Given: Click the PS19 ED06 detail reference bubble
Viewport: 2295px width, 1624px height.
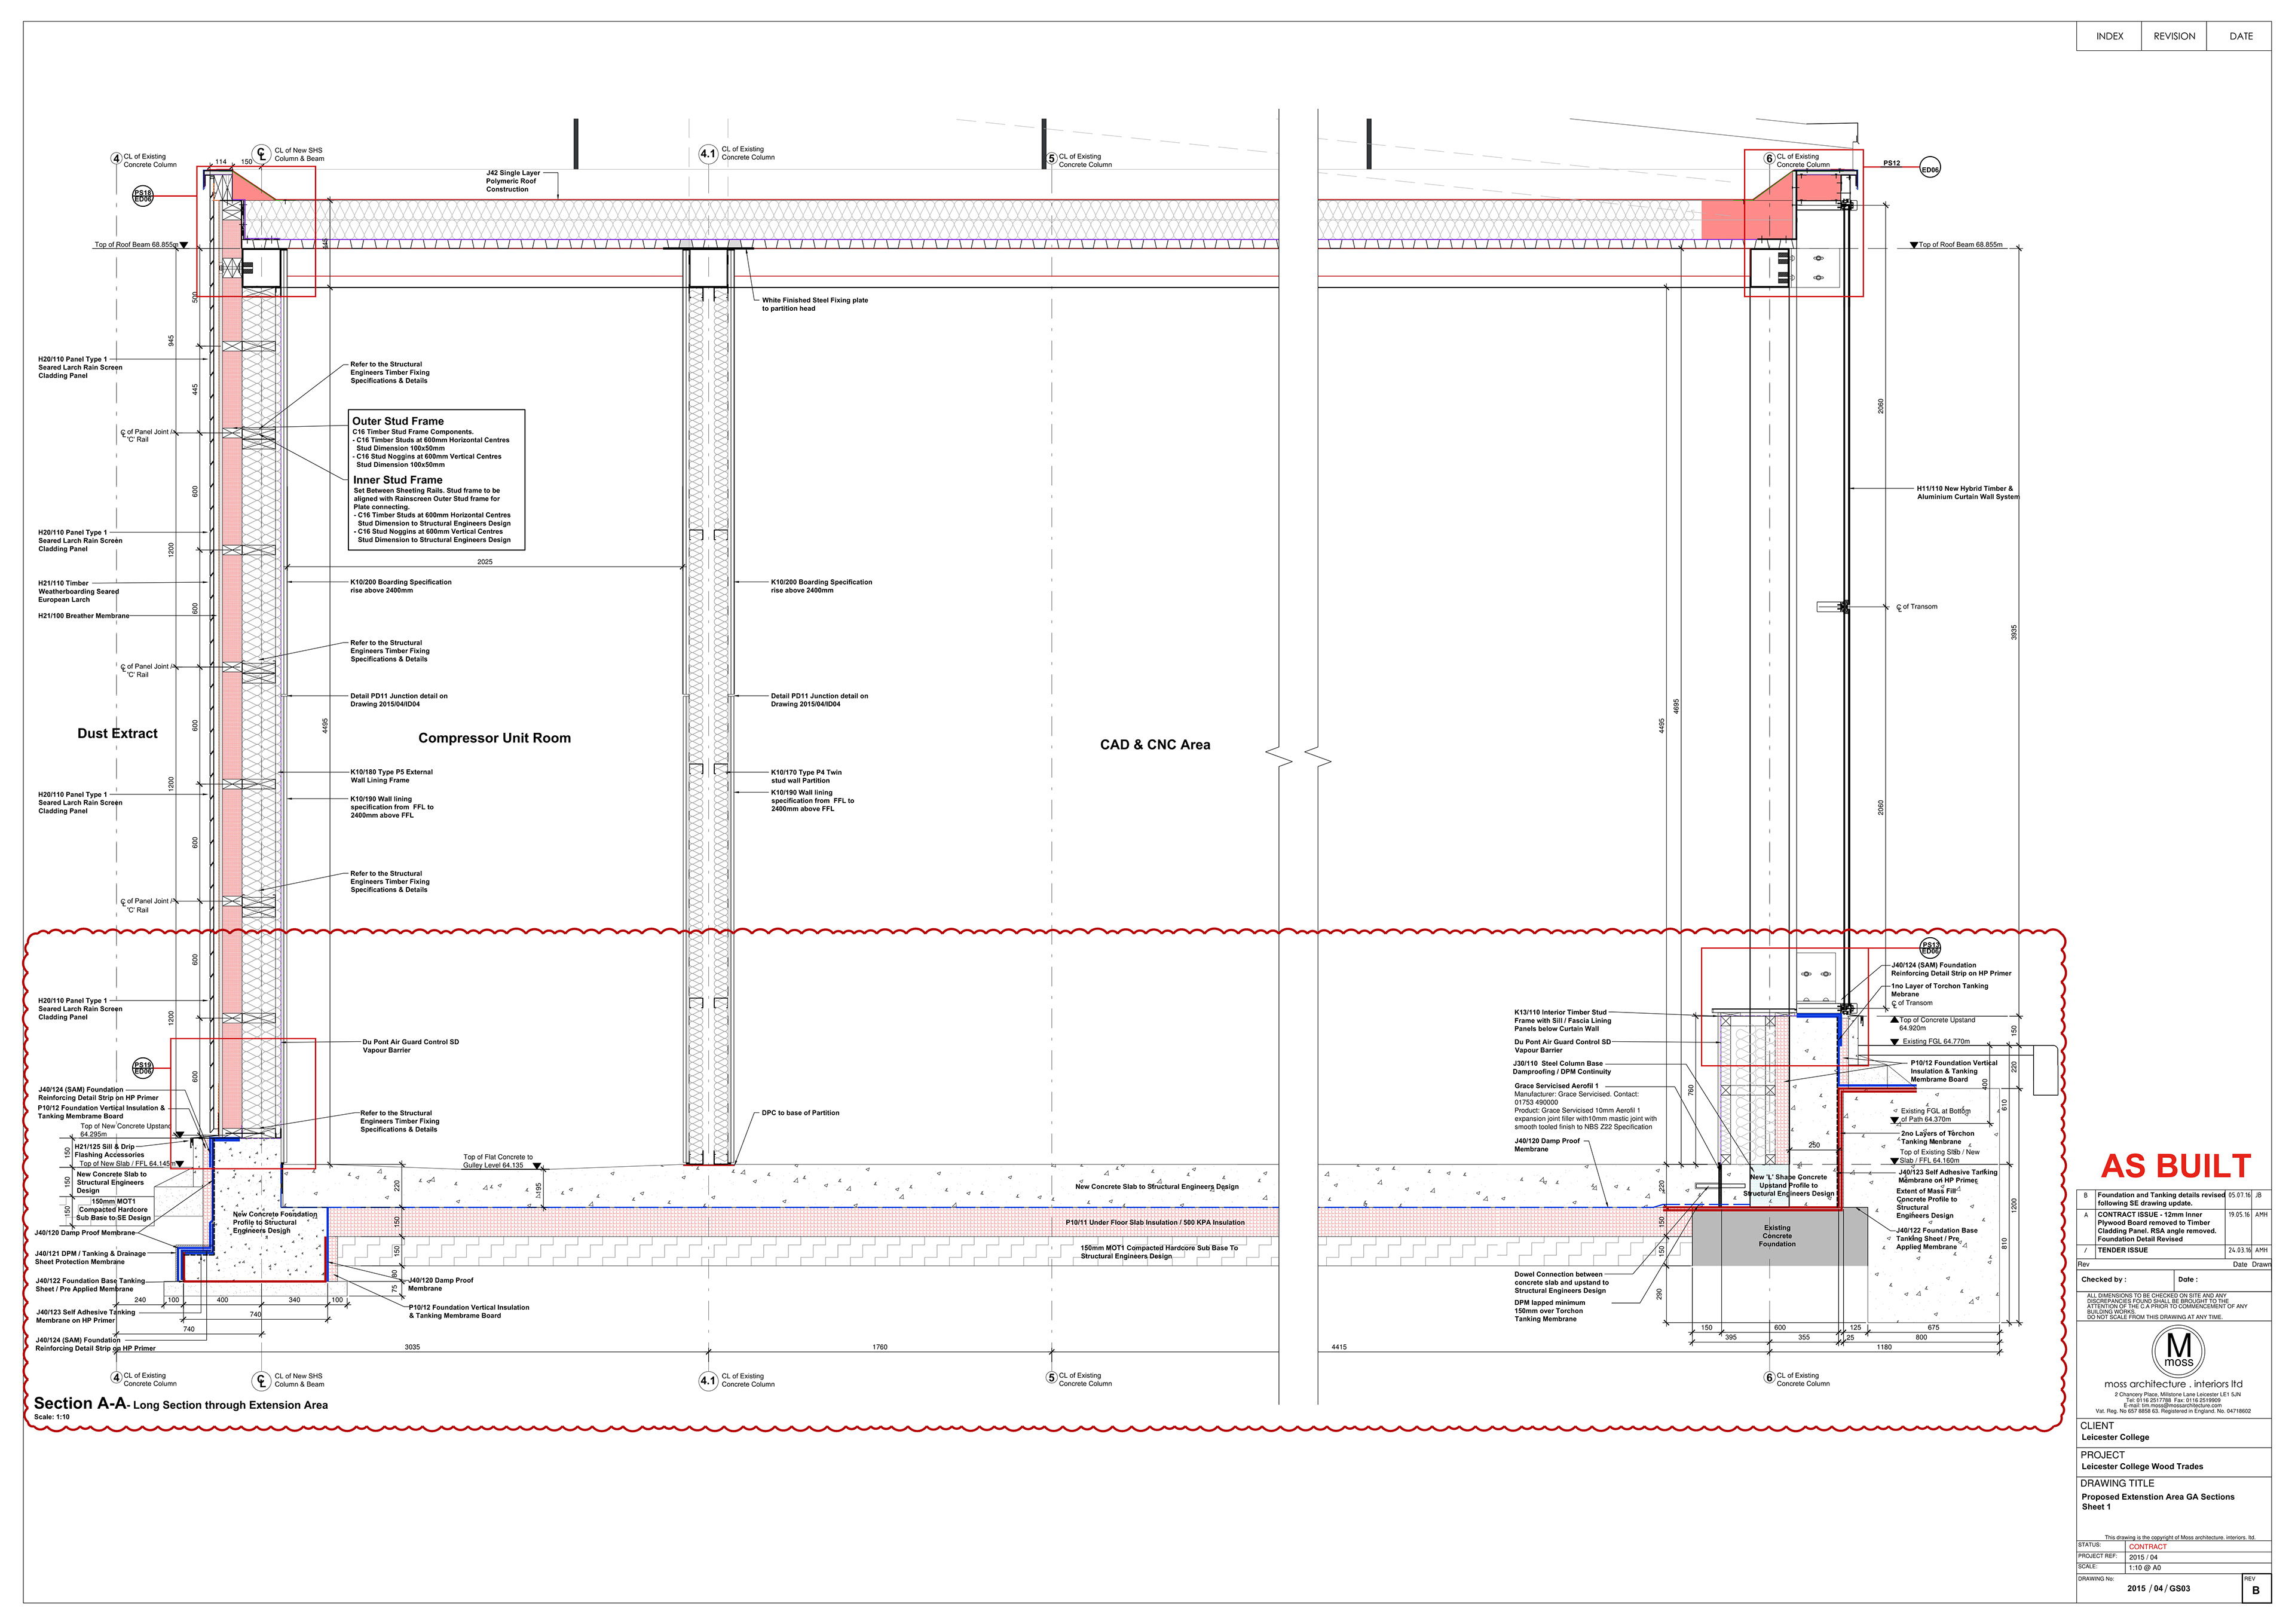Looking at the screenshot, I should (x=143, y=1067).
